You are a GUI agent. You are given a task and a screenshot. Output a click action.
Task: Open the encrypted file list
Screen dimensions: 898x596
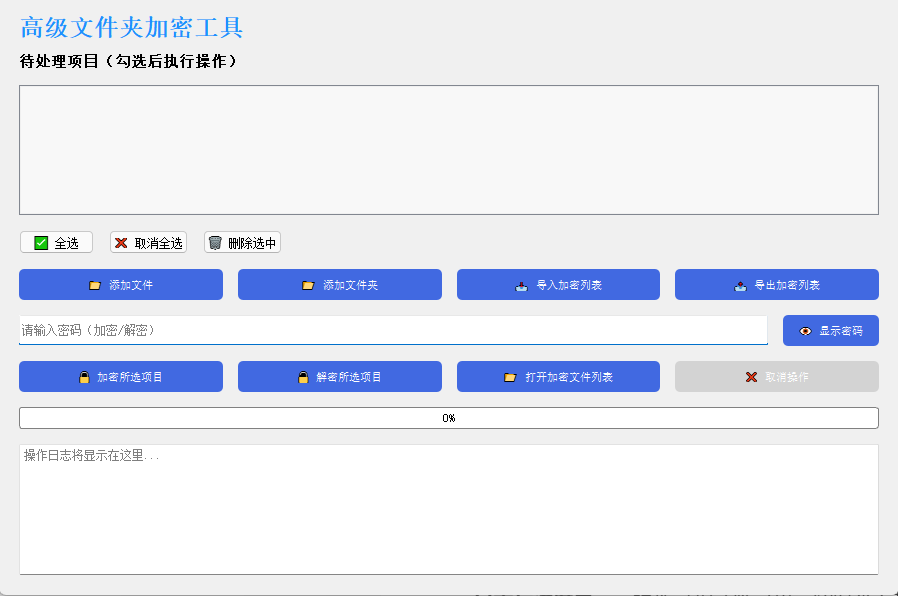[x=558, y=376]
